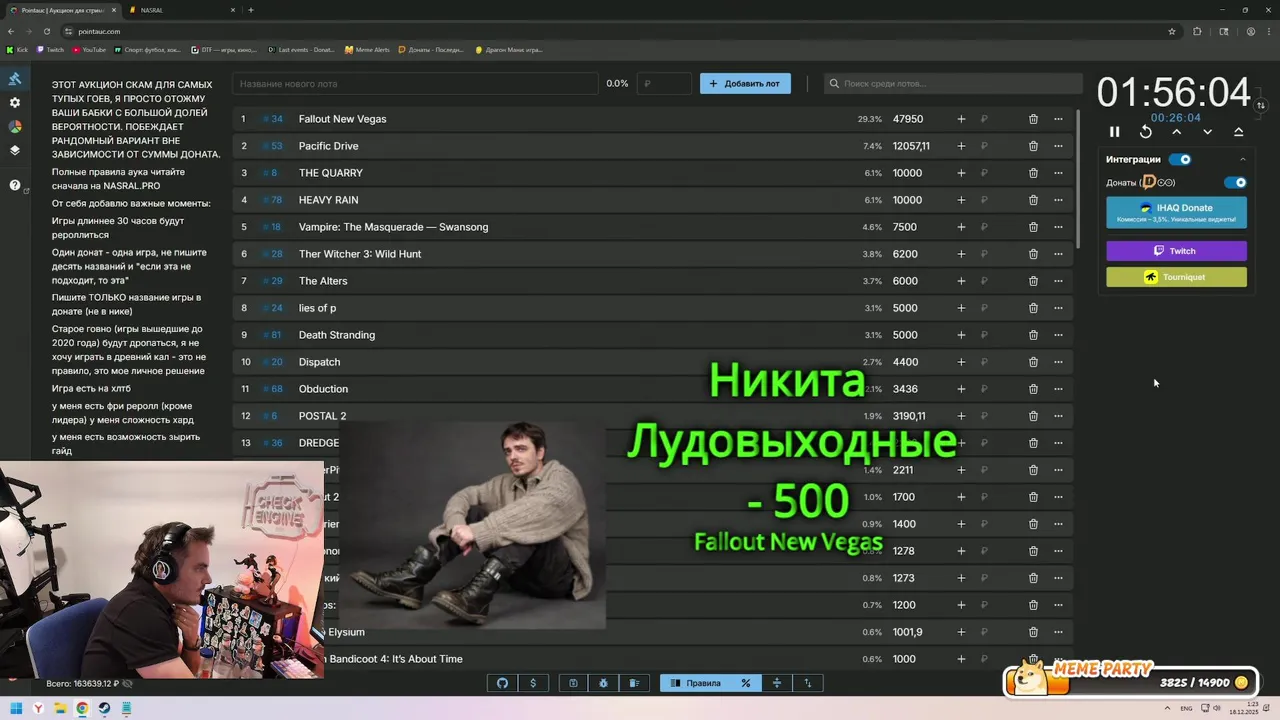Image resolution: width=1280 pixels, height=720 pixels.
Task: Open a new browser tab
Action: point(251,10)
